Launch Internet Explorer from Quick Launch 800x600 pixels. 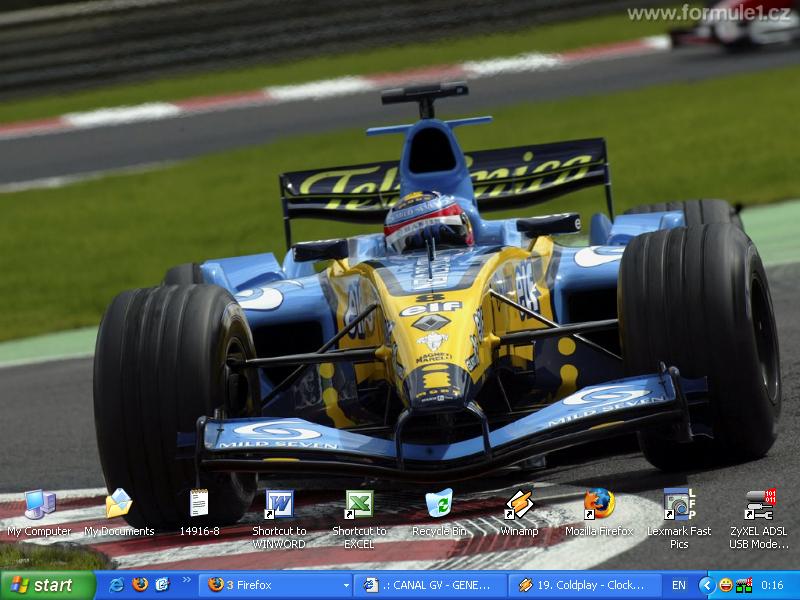(116, 585)
